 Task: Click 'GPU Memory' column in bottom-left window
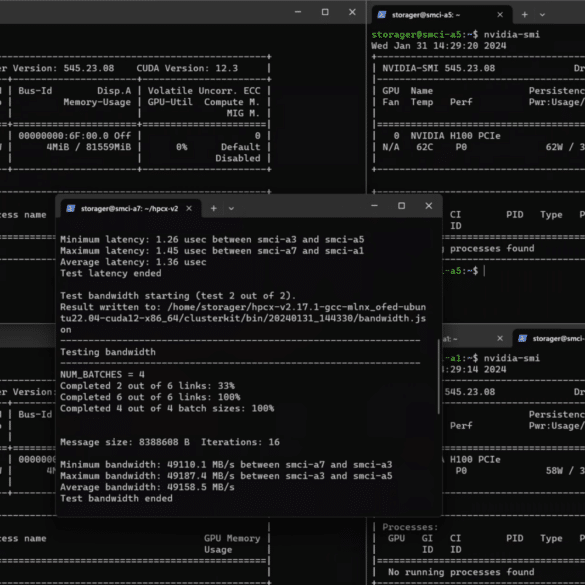[232, 538]
